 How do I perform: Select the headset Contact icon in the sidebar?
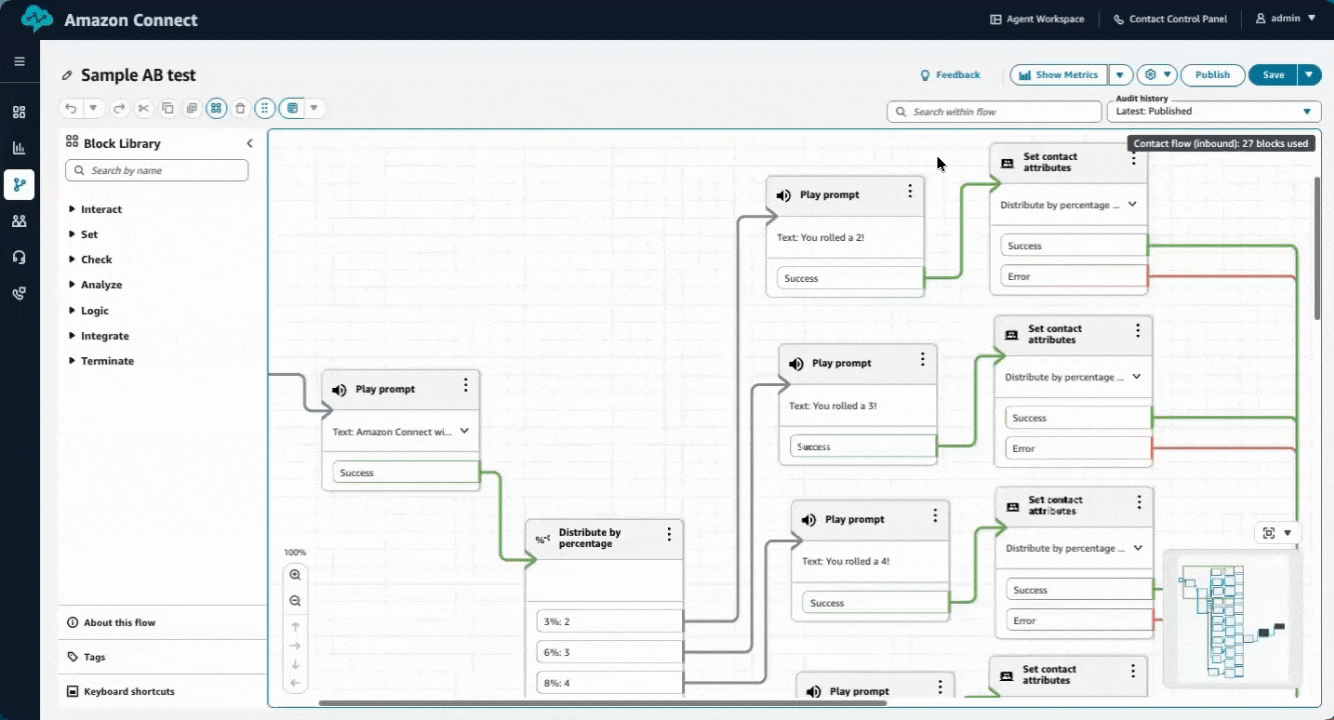point(19,257)
